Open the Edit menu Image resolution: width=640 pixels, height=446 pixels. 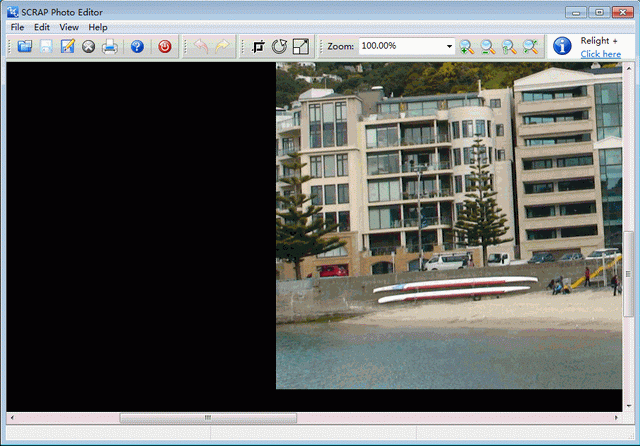pos(42,27)
